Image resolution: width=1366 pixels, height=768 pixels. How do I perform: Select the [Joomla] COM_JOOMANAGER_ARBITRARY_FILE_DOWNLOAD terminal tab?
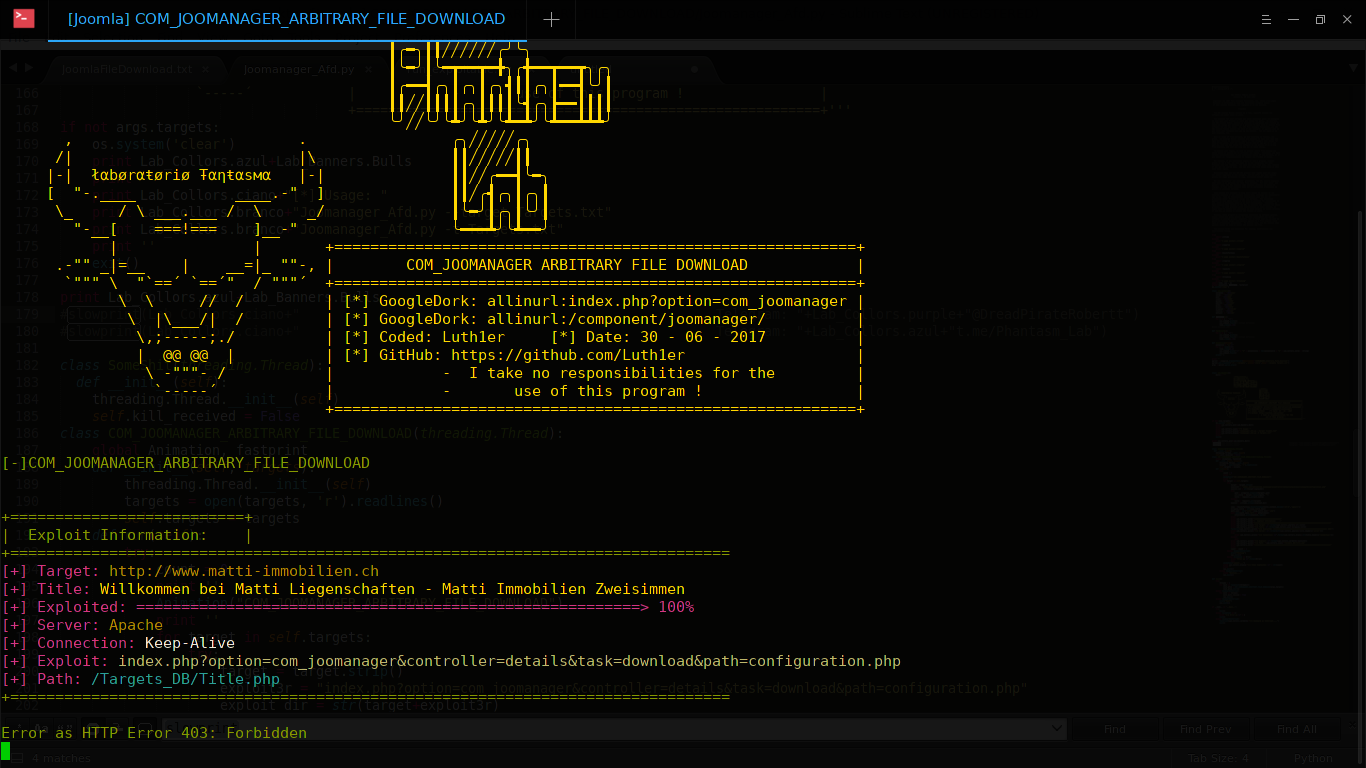click(286, 19)
